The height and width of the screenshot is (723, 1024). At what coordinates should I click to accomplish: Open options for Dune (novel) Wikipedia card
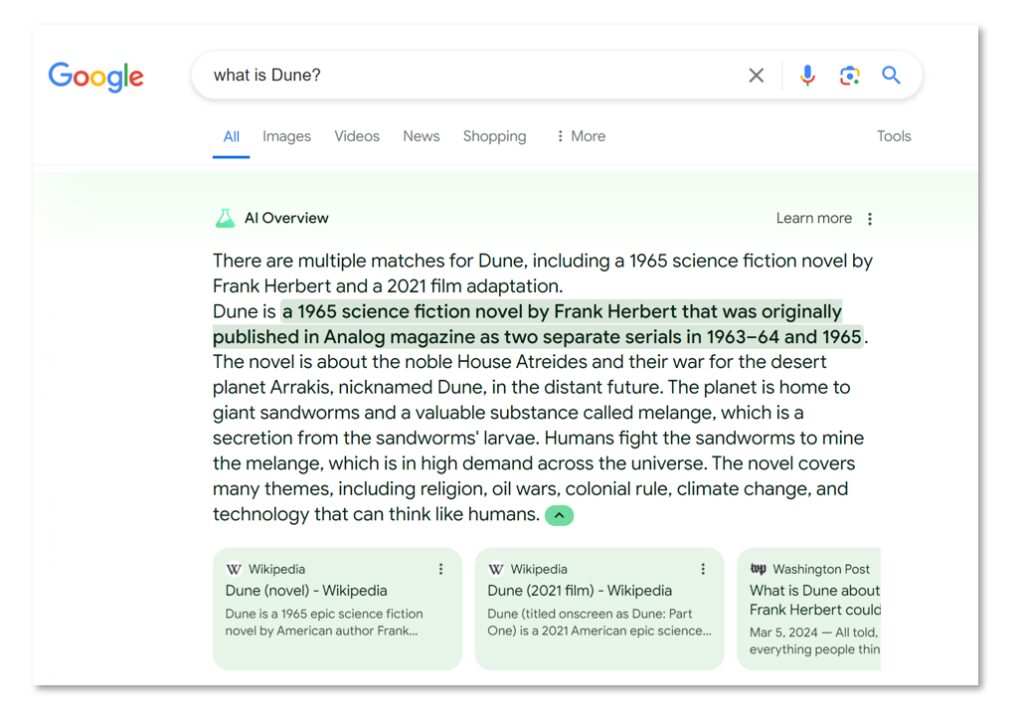click(441, 569)
